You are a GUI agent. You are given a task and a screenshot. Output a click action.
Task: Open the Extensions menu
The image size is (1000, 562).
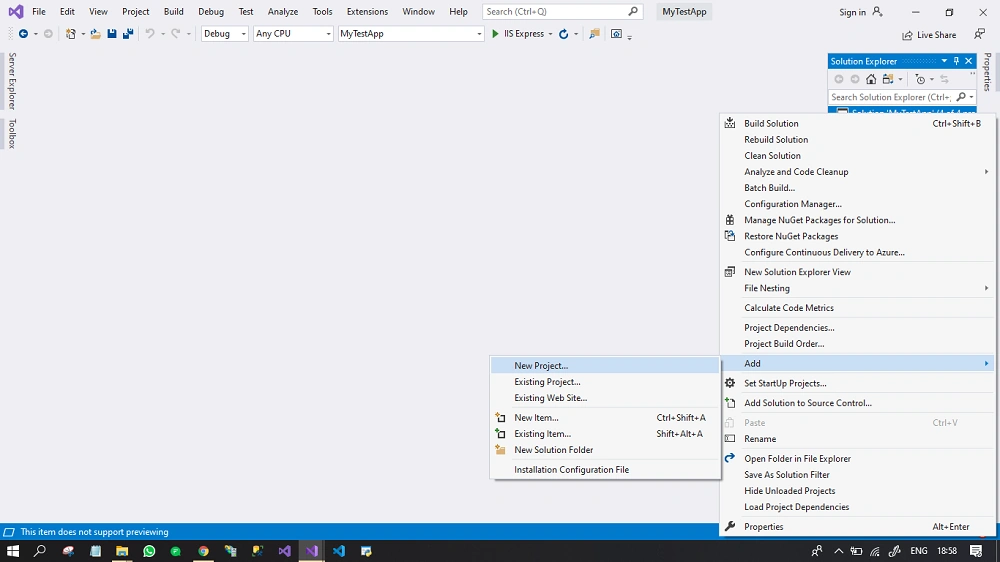point(367,11)
